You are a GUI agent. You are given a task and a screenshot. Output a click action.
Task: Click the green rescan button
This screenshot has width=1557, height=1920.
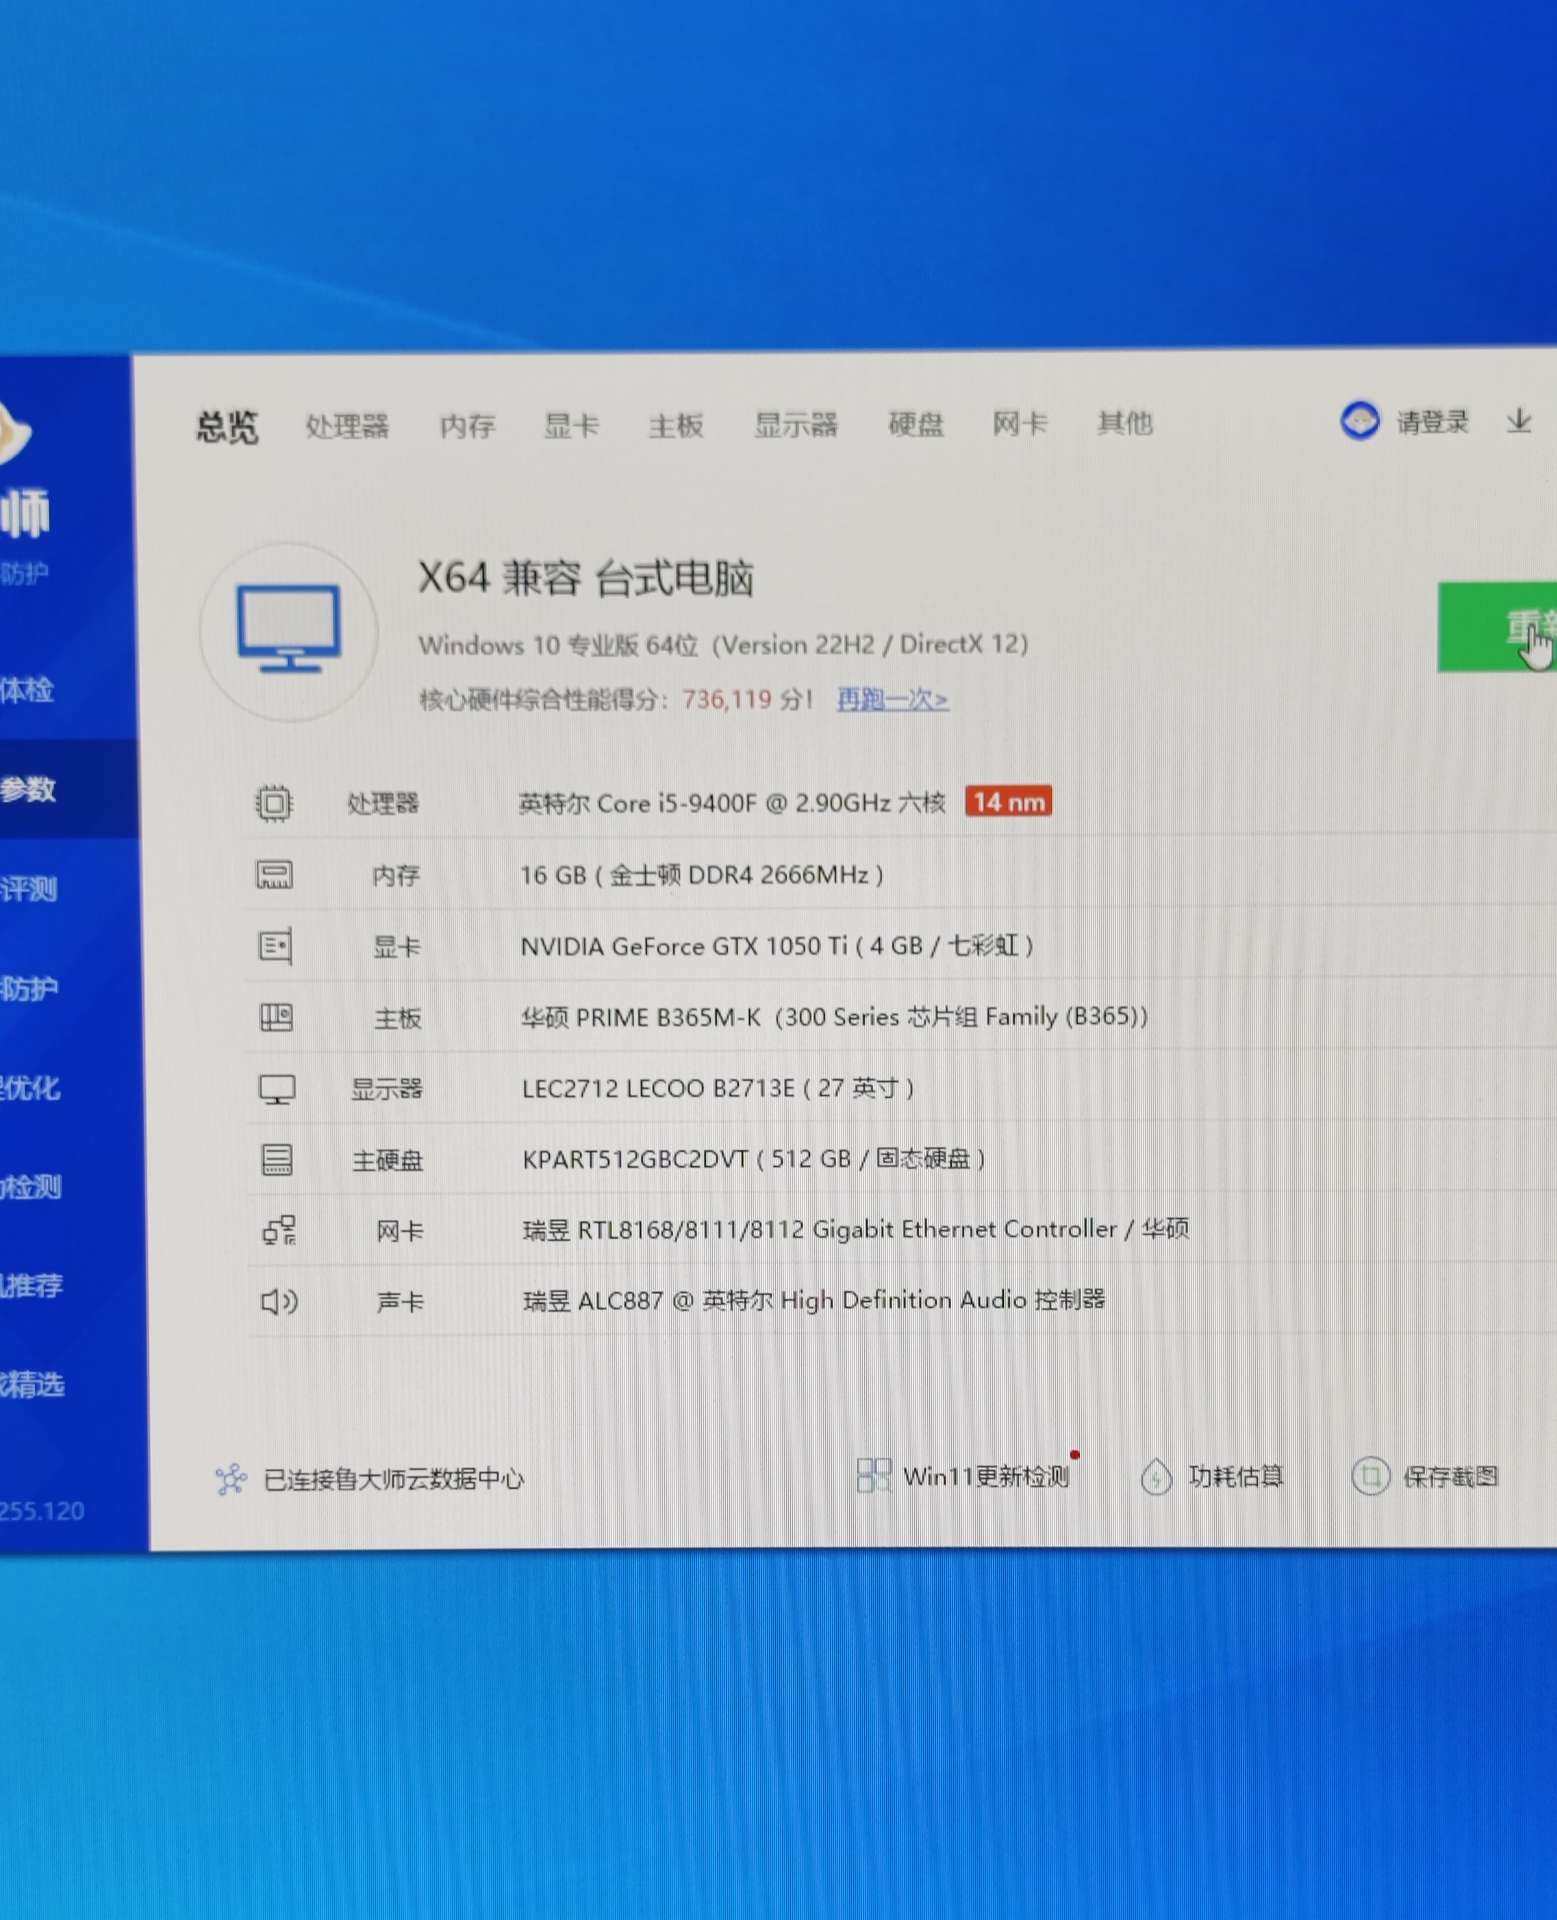1497,627
